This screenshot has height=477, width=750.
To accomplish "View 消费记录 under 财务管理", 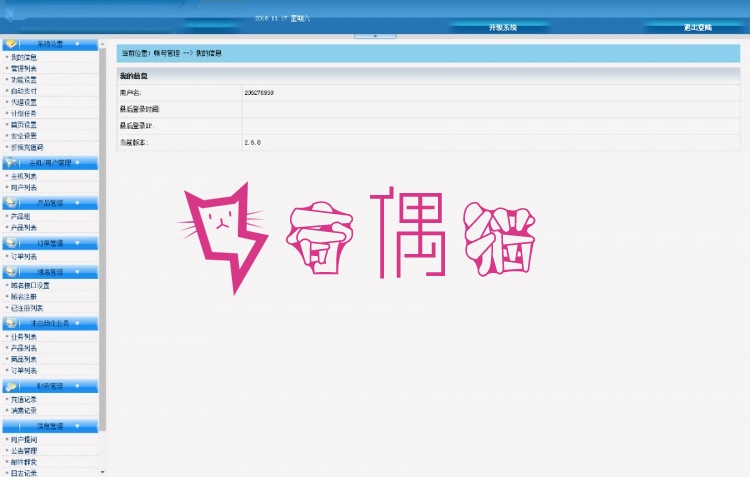I will pos(24,410).
